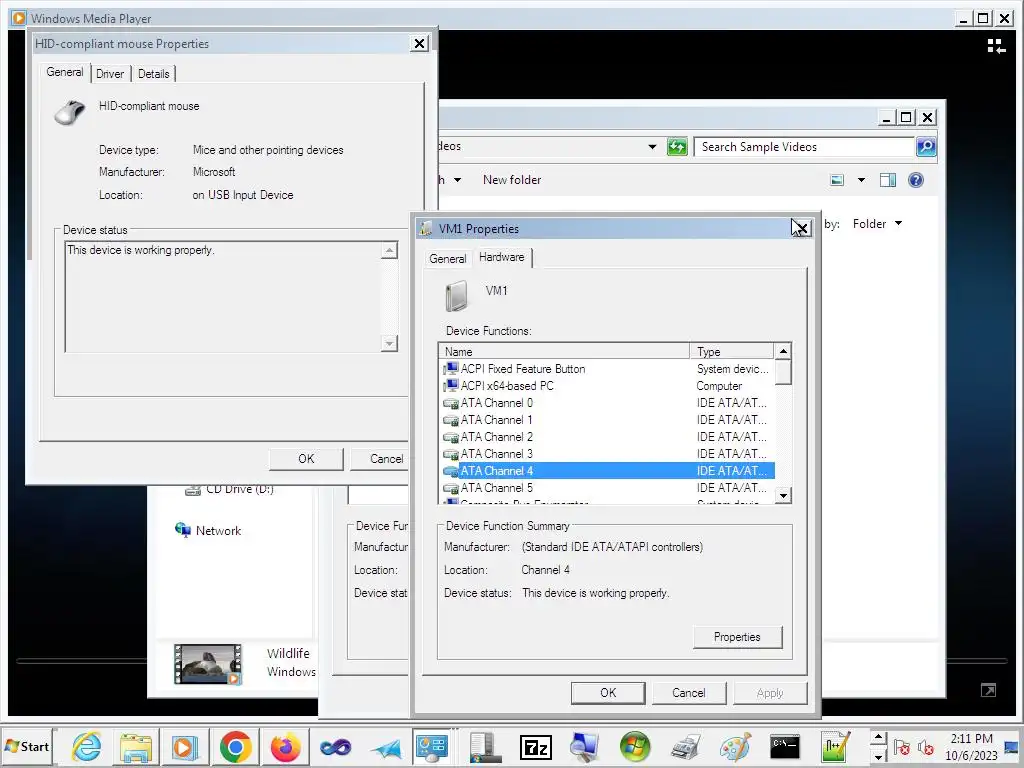
Task: Click the show desktop monitor tray icon
Action: 1012,747
